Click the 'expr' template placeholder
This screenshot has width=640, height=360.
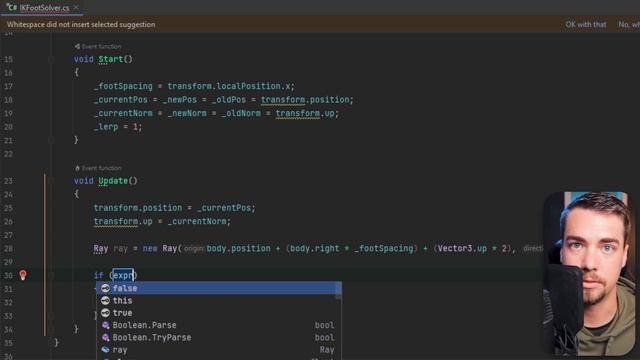click(123, 275)
